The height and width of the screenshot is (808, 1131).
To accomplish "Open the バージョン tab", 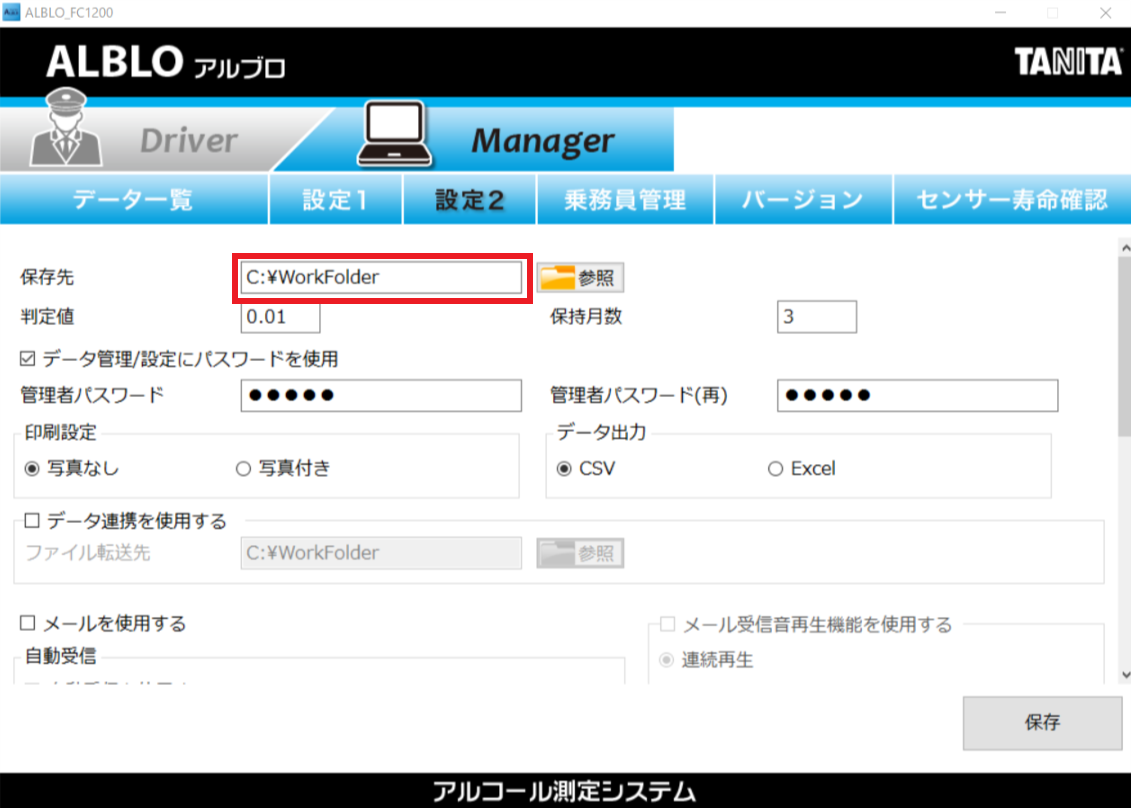I will coord(802,199).
